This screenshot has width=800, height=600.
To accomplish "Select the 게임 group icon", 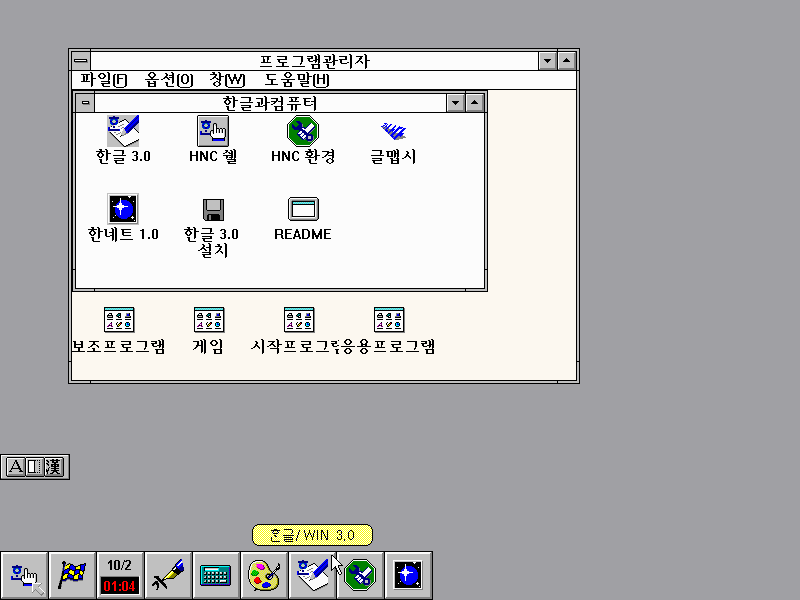I will pyautogui.click(x=209, y=320).
